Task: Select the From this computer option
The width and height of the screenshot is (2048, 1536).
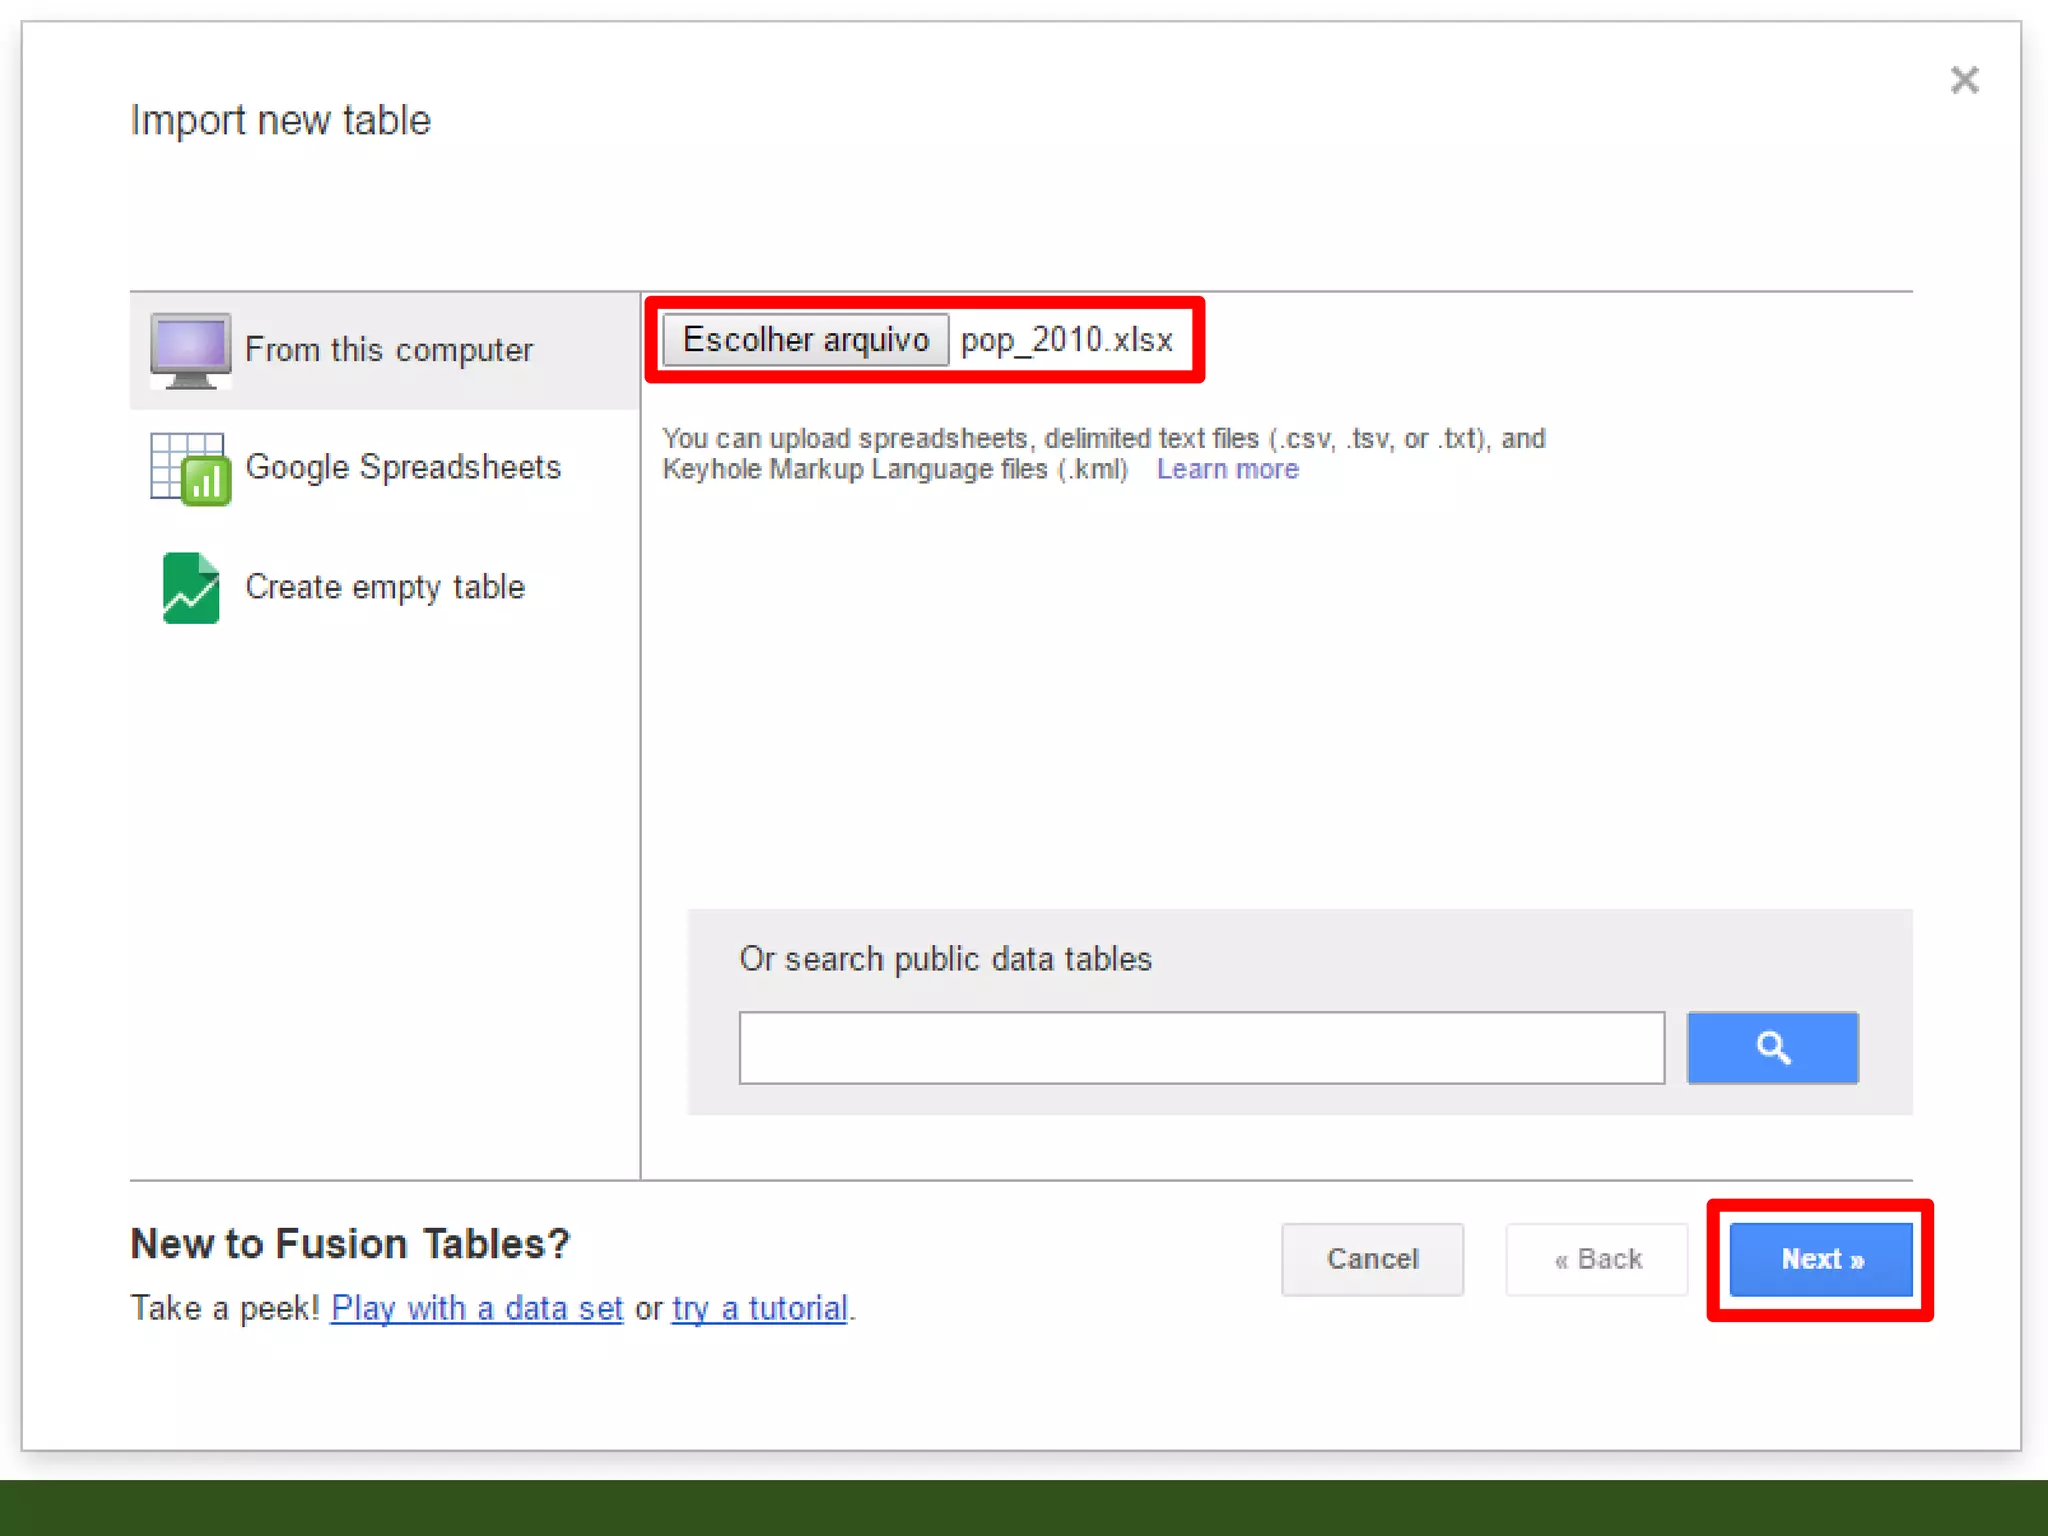Action: point(389,350)
